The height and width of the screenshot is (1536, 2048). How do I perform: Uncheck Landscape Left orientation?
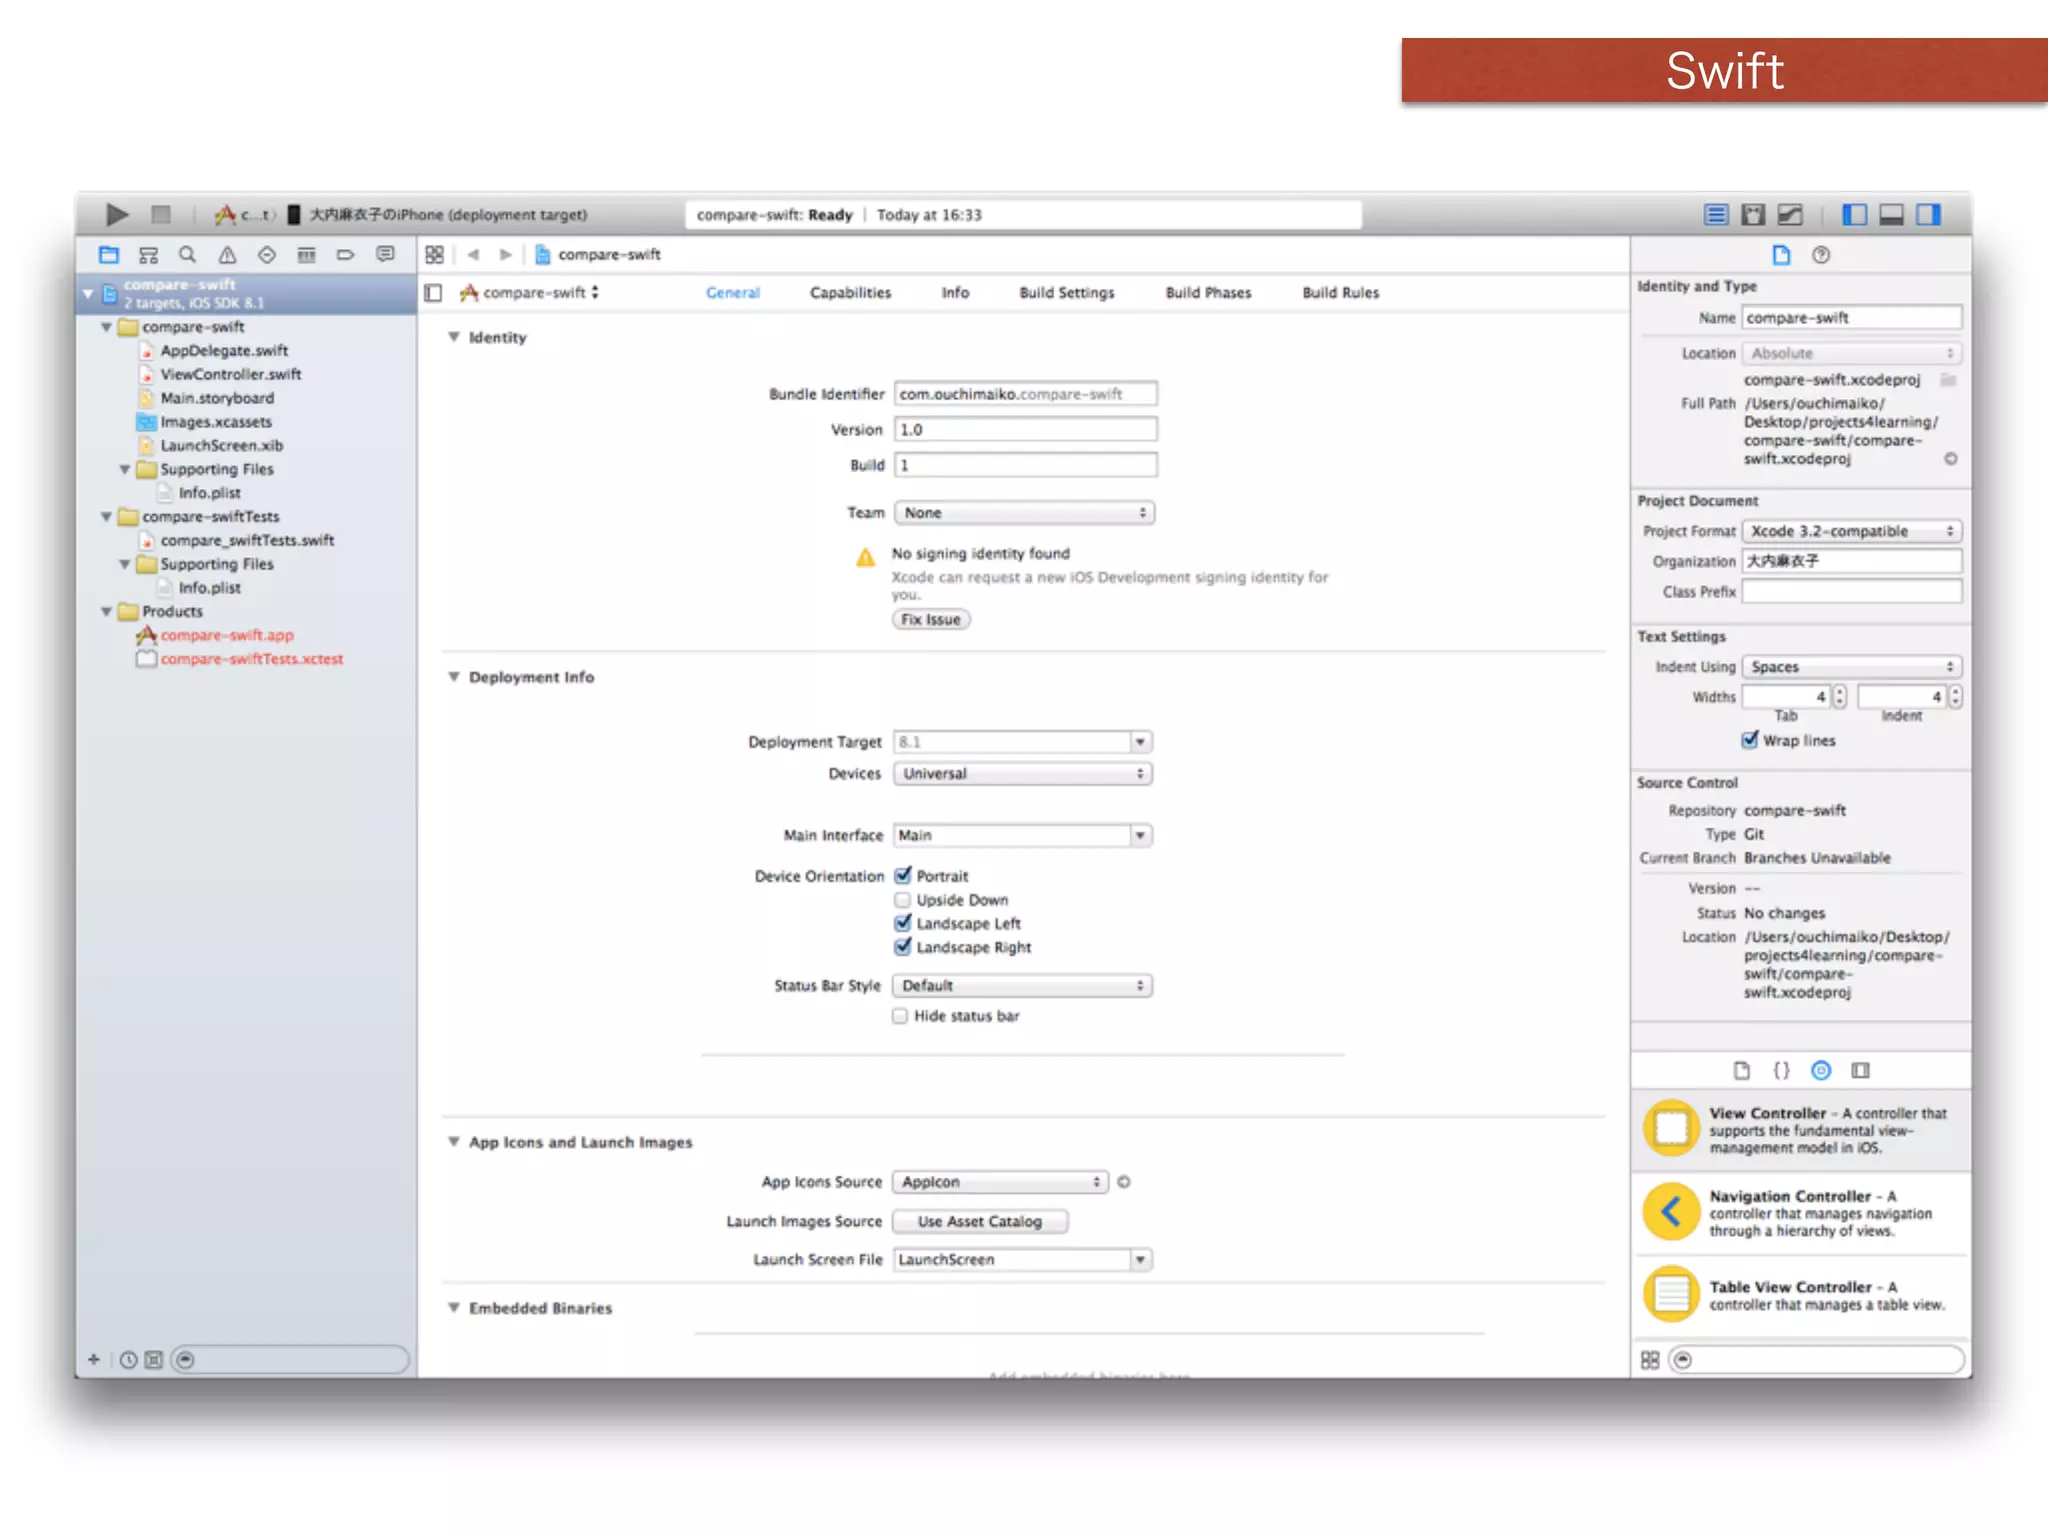[903, 923]
